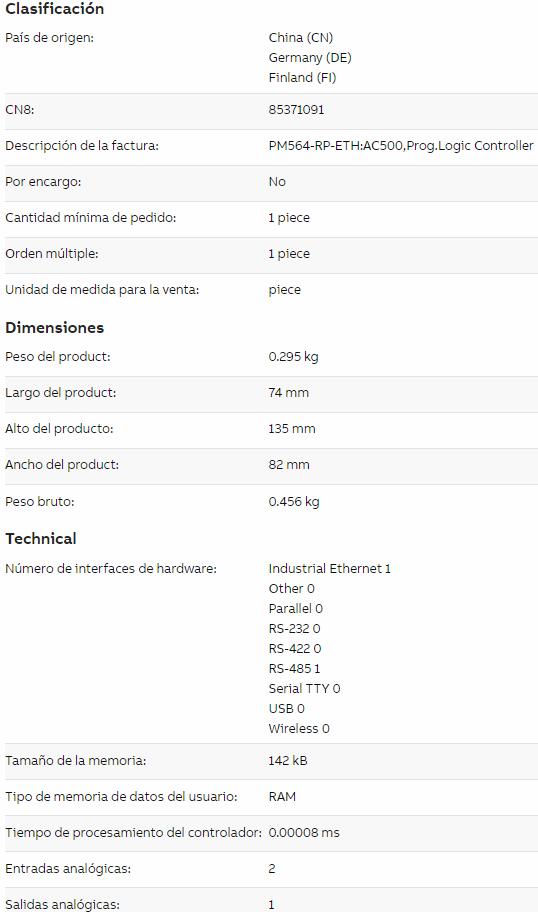Click Finland (FI) origin entry

(302, 77)
